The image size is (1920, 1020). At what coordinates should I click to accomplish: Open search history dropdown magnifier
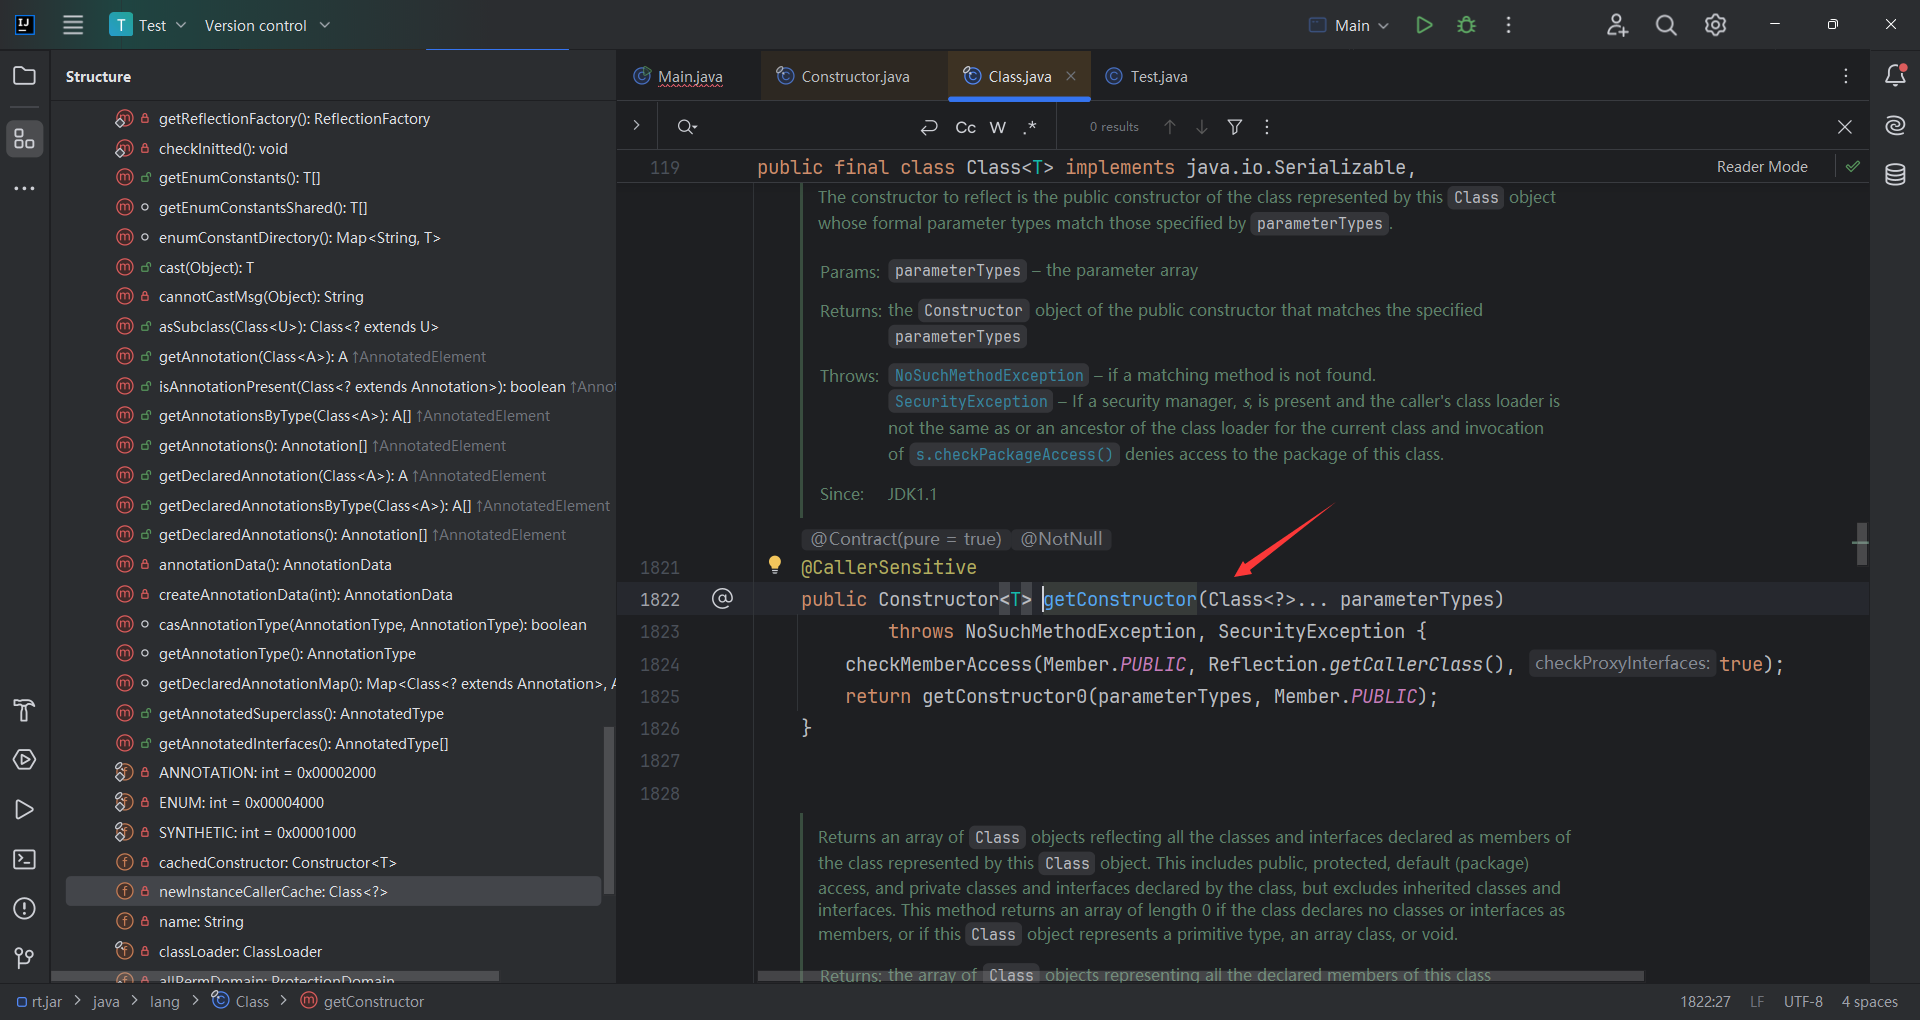pos(687,127)
